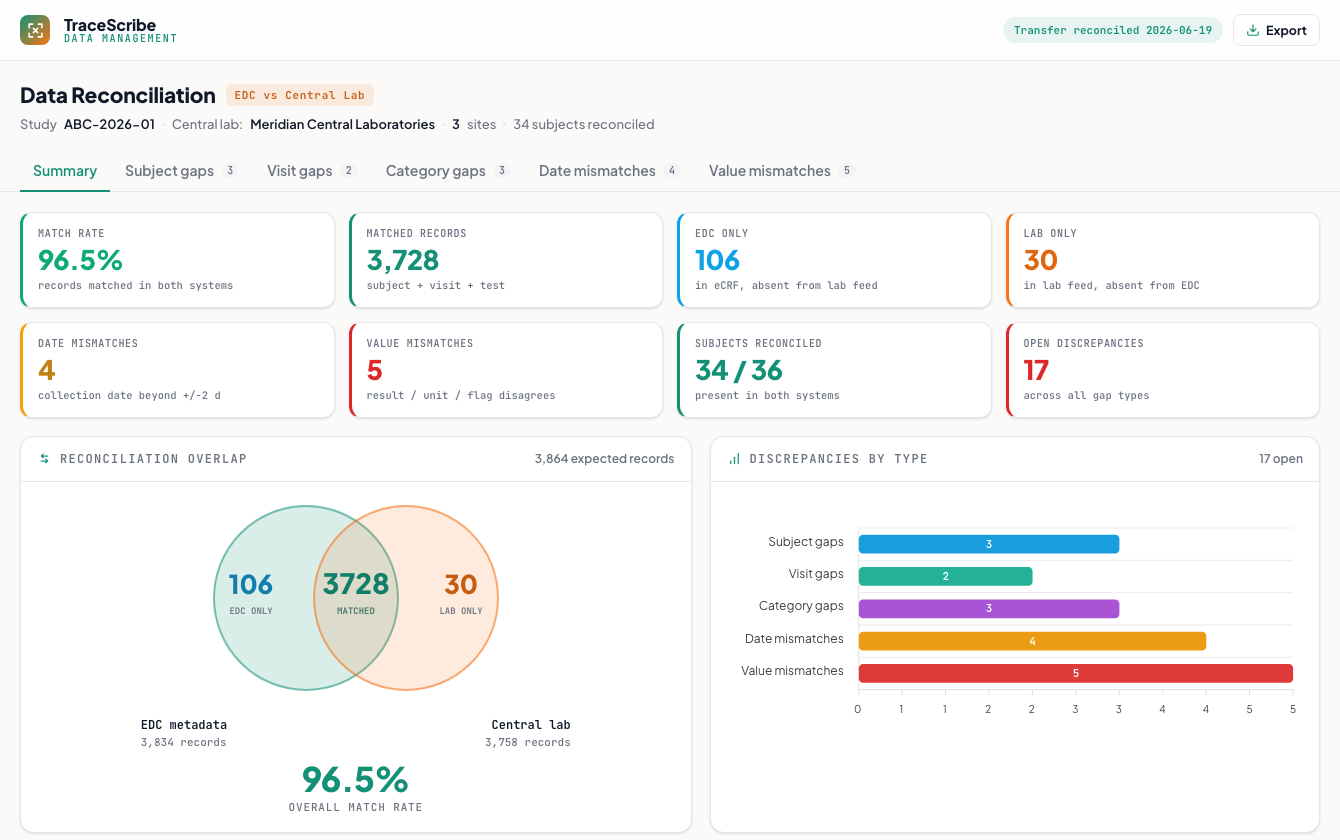Click the 34 subjects reconciled text
Screen dimensions: 1340x840
[584, 125]
